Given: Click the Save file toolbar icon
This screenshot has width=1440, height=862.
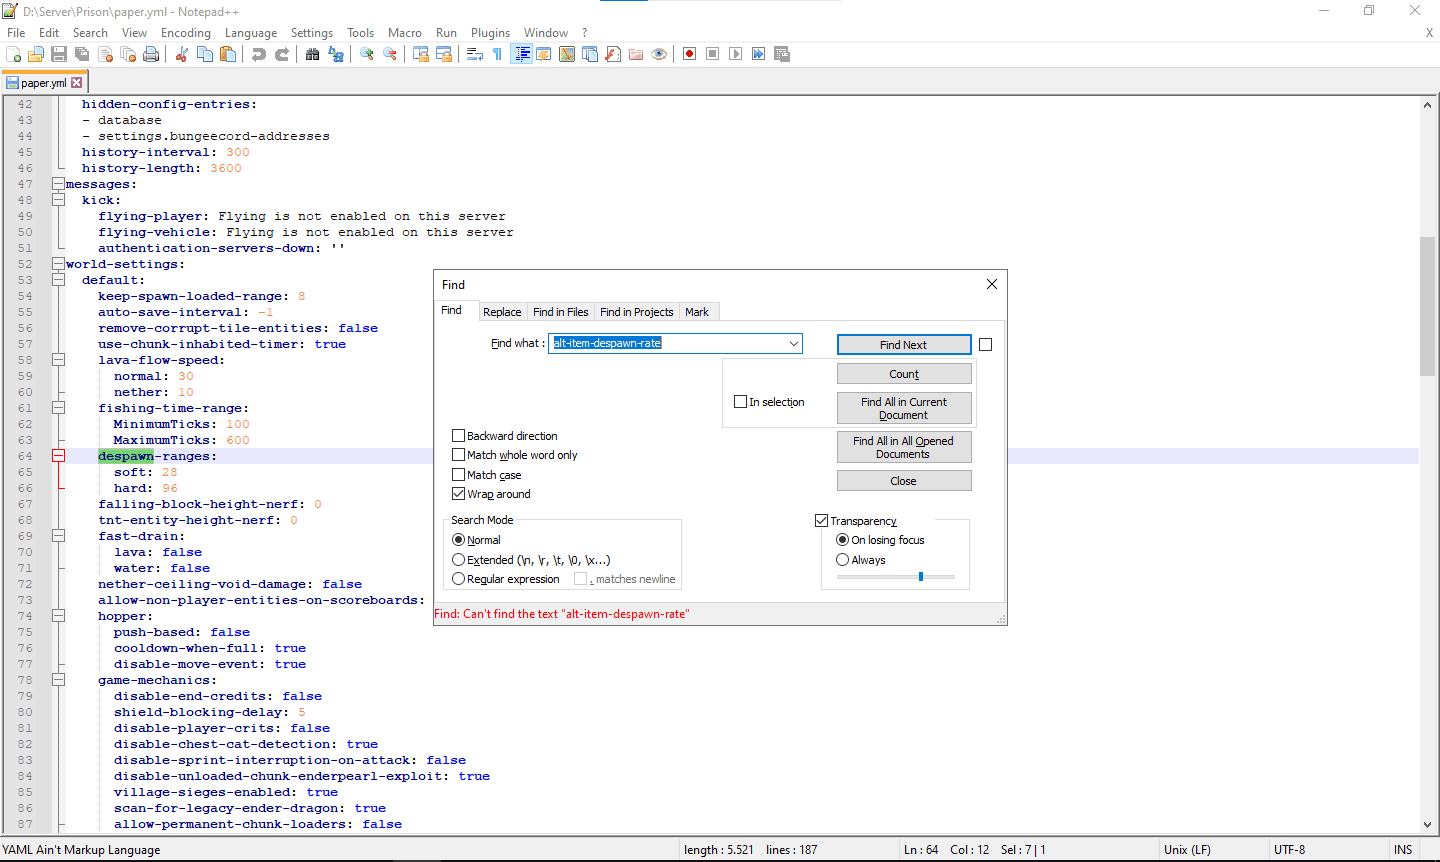Looking at the screenshot, I should pyautogui.click(x=59, y=54).
